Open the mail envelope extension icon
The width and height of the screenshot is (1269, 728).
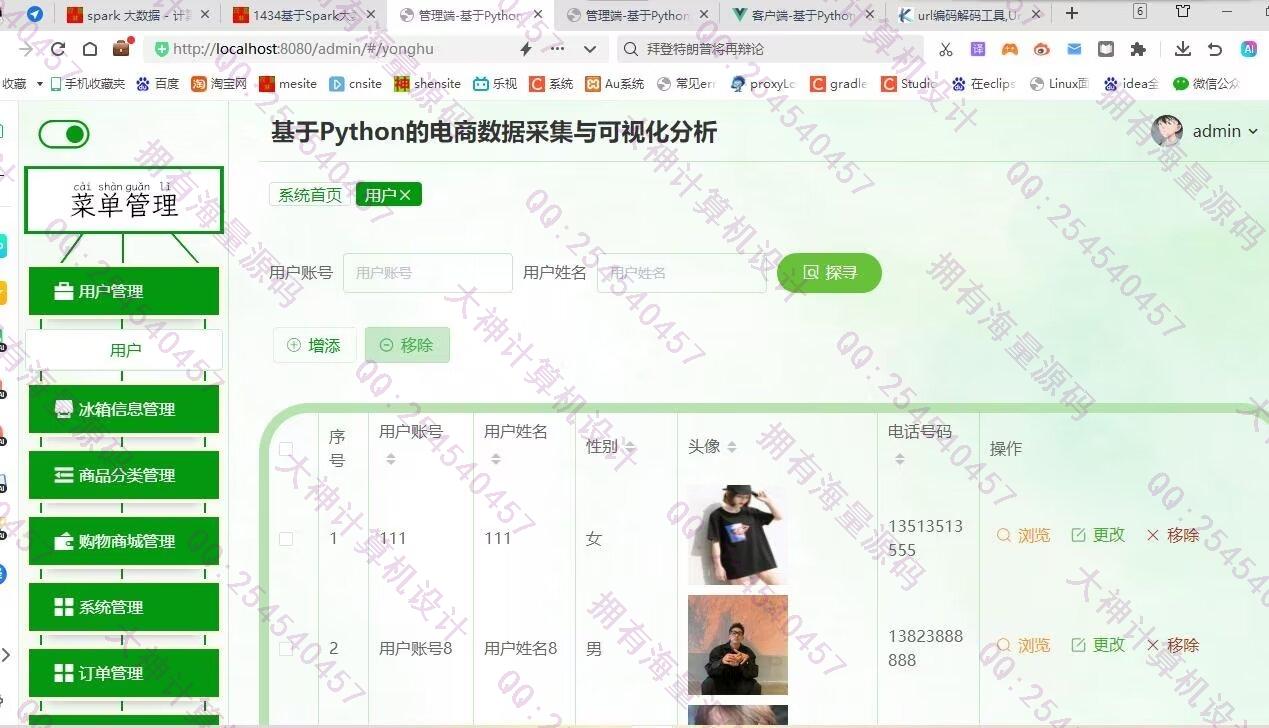click(x=1074, y=49)
